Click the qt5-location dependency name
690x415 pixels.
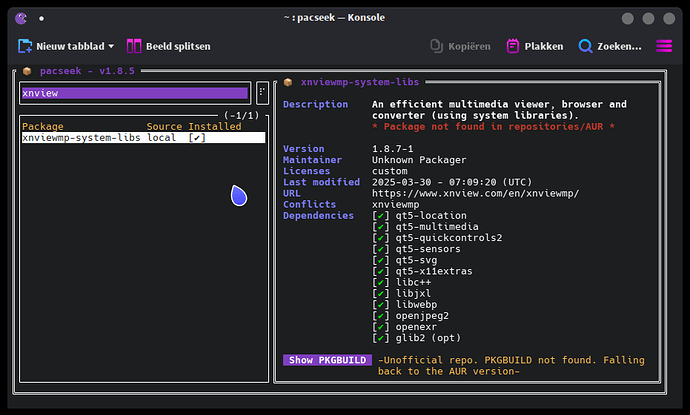click(431, 216)
